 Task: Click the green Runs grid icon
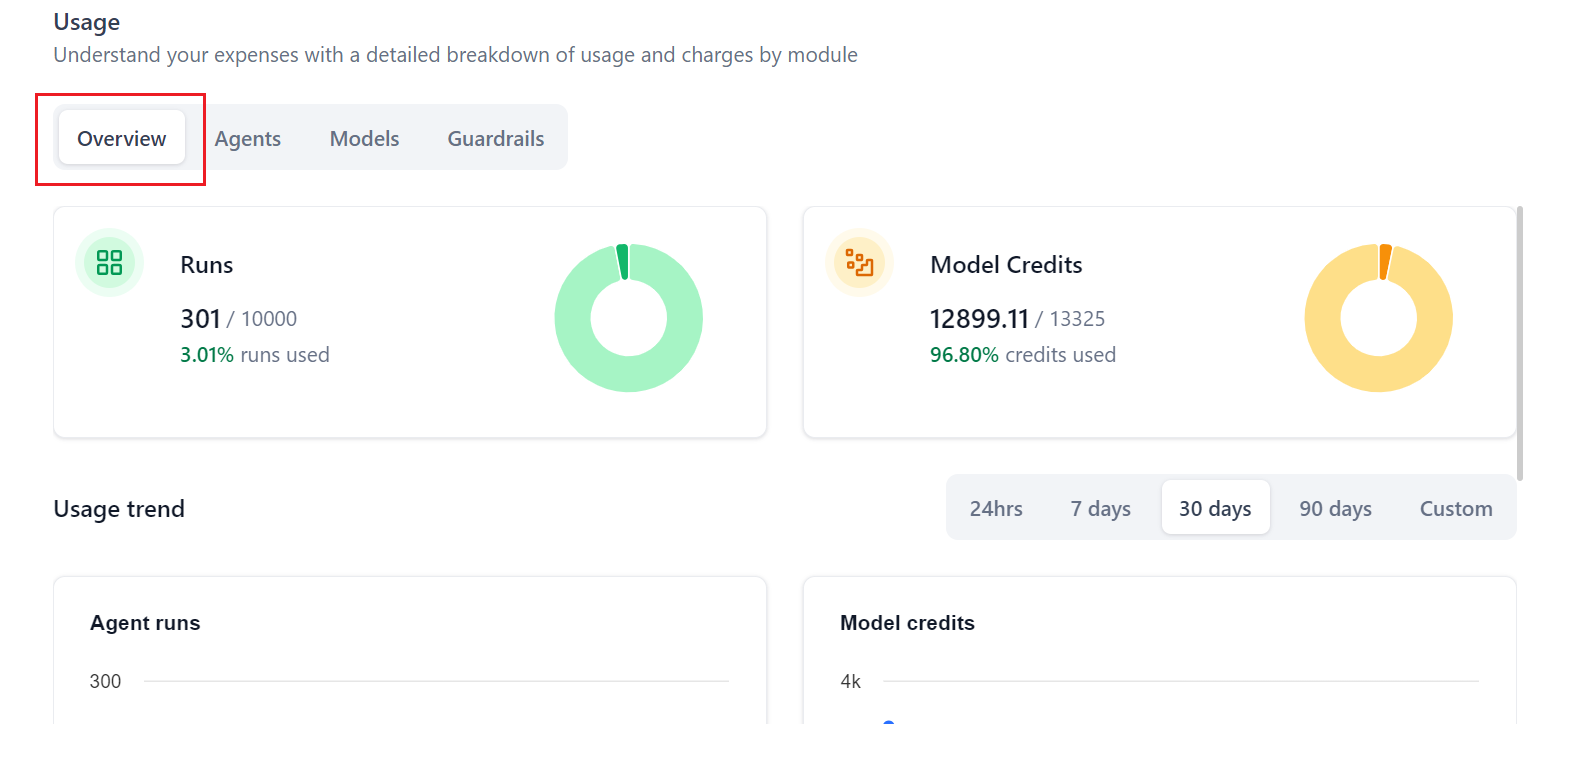tap(109, 263)
